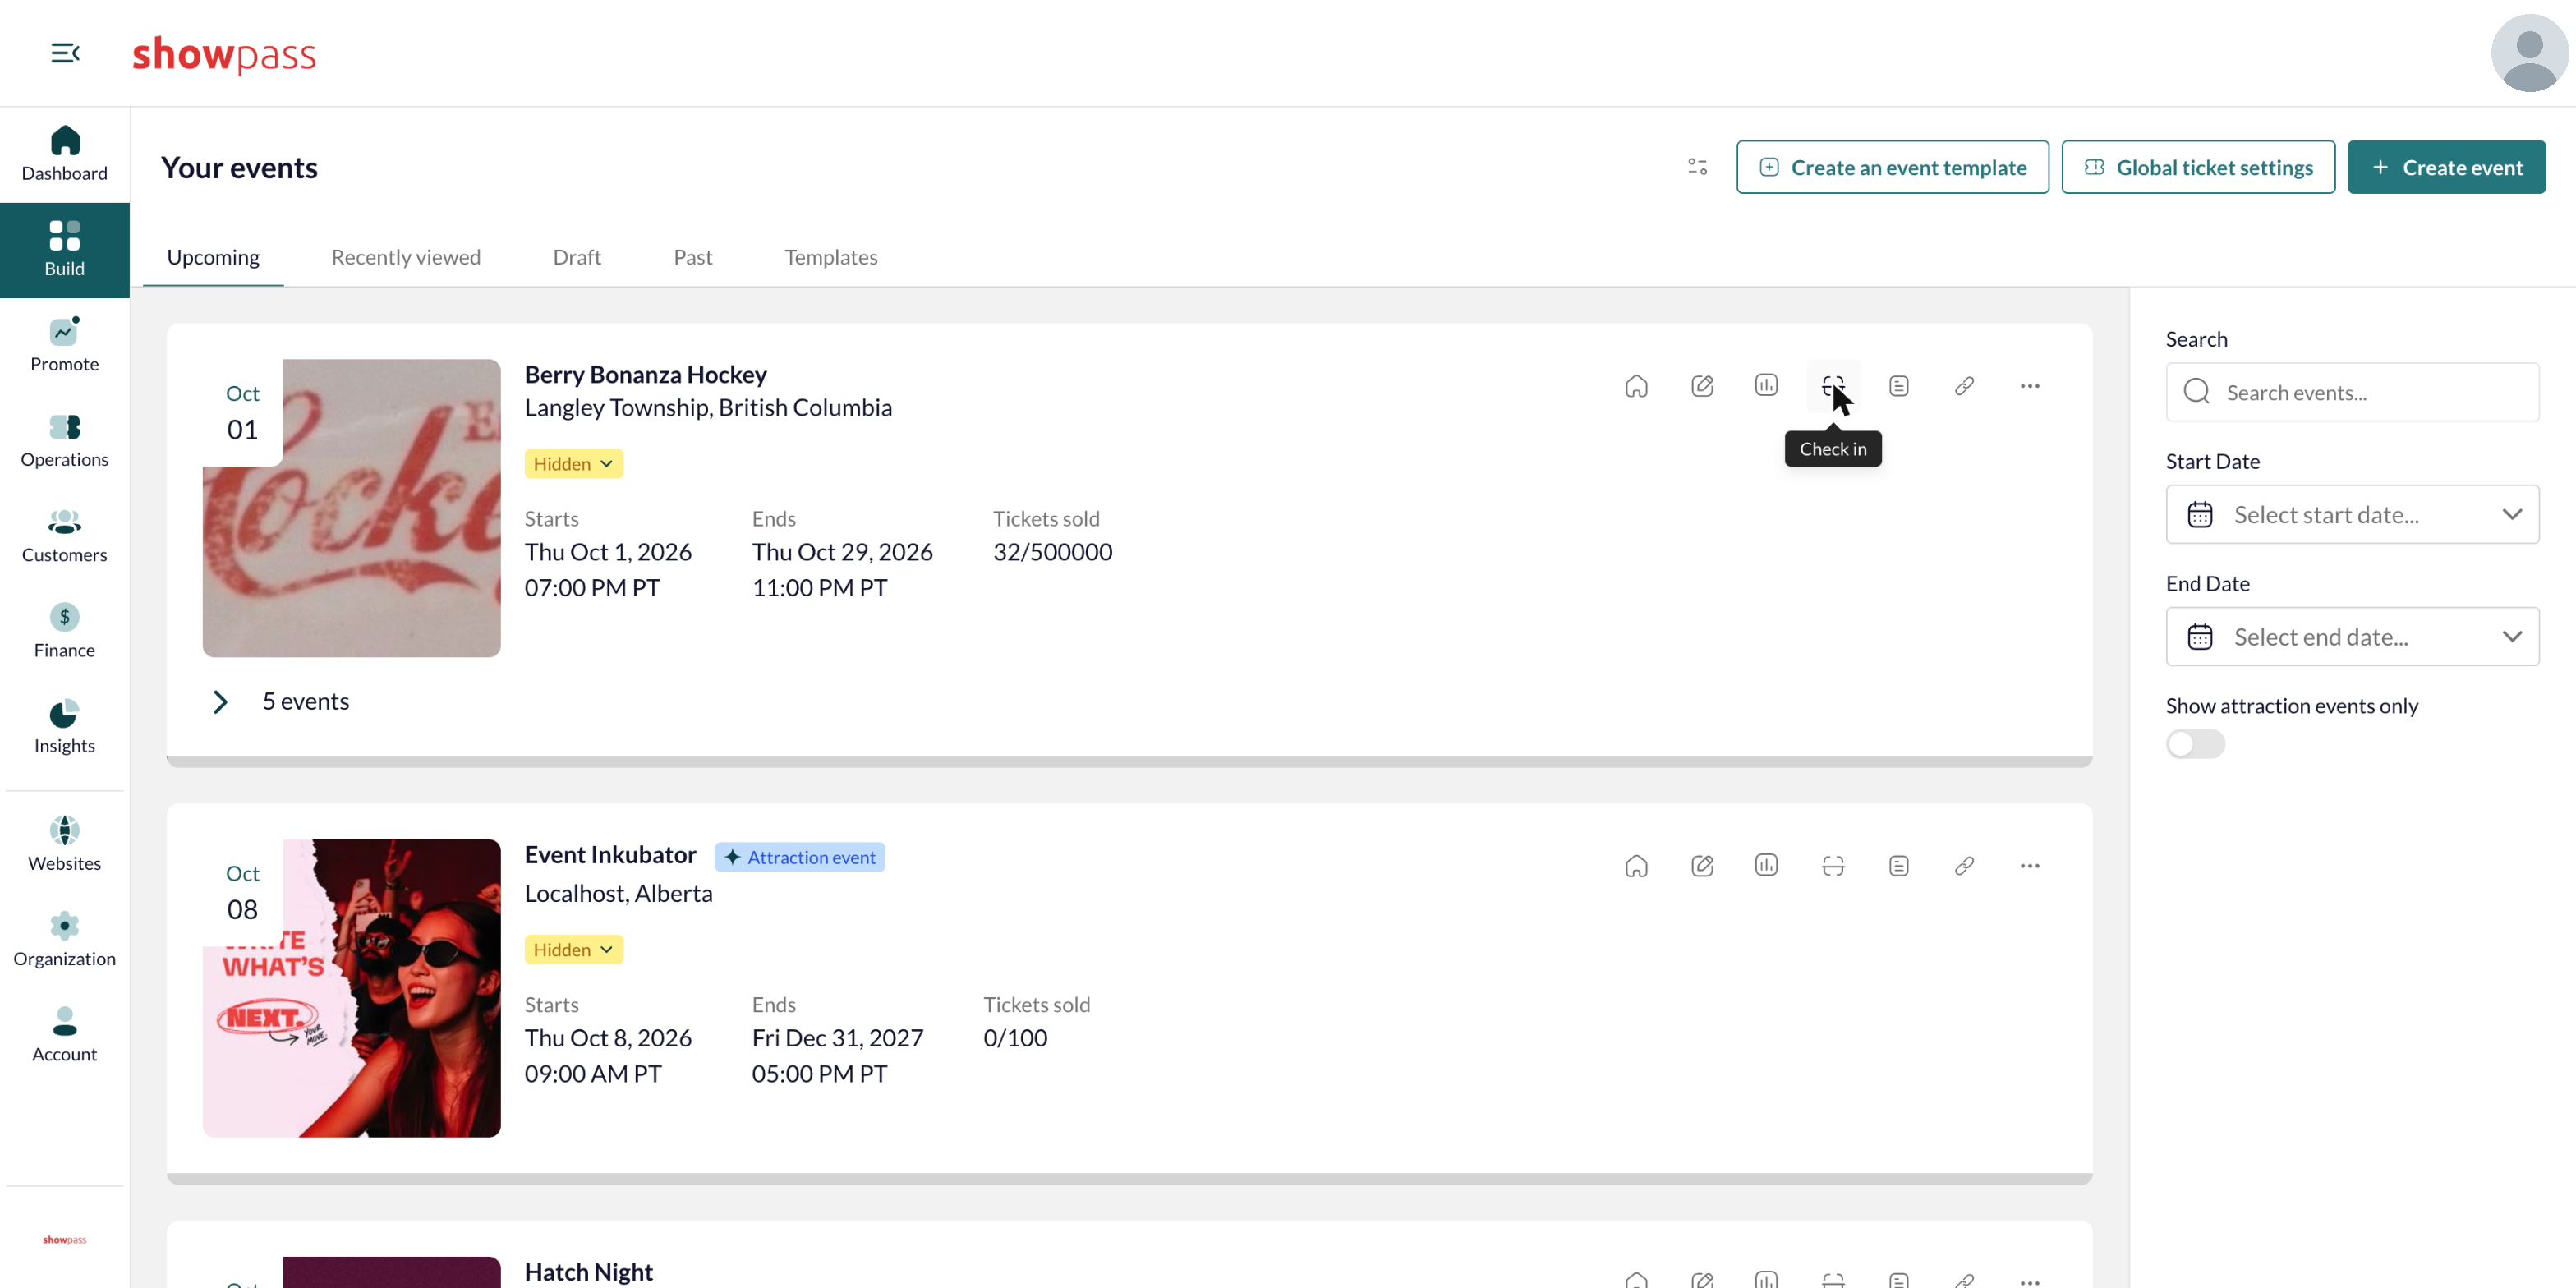Open the Insights section in the sidebar

click(x=64, y=727)
